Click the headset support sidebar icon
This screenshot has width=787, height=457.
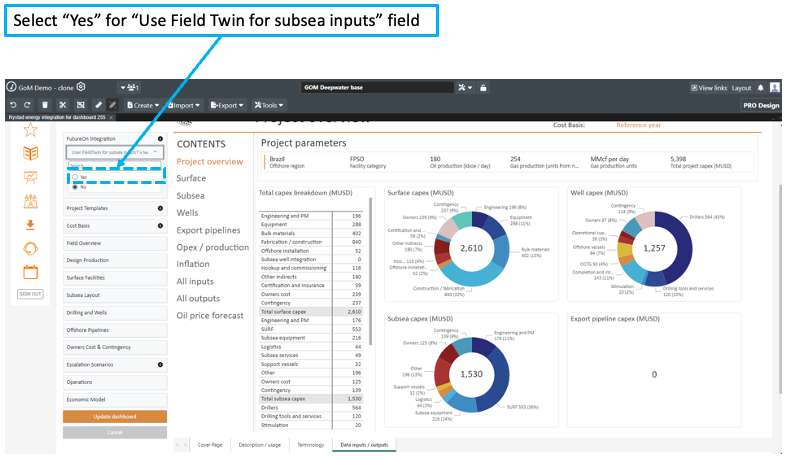[x=31, y=249]
